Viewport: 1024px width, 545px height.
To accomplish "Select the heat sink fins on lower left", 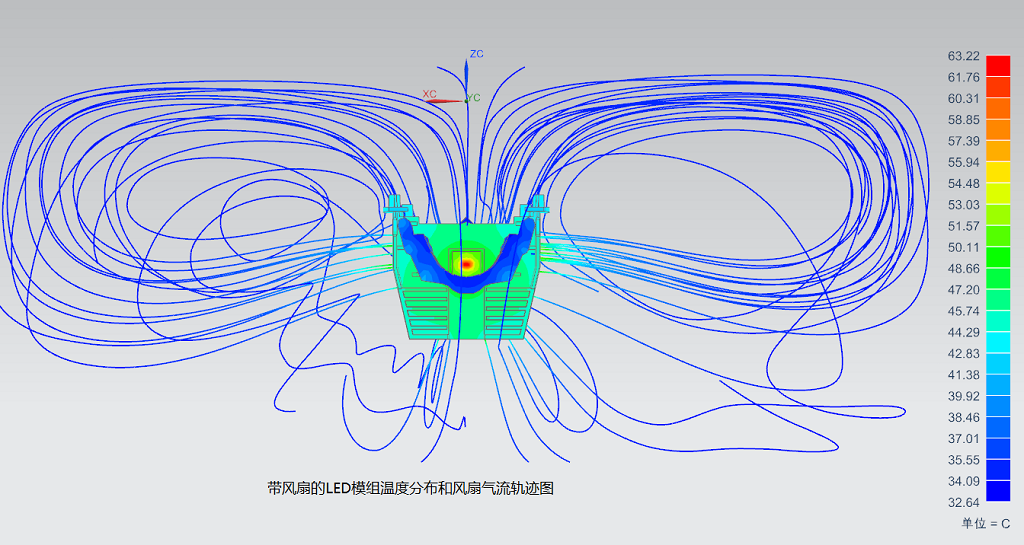I will pos(428,315).
